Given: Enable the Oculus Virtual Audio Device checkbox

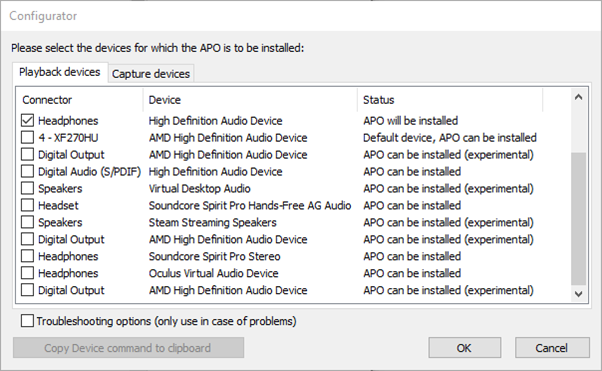Looking at the screenshot, I should (x=27, y=273).
